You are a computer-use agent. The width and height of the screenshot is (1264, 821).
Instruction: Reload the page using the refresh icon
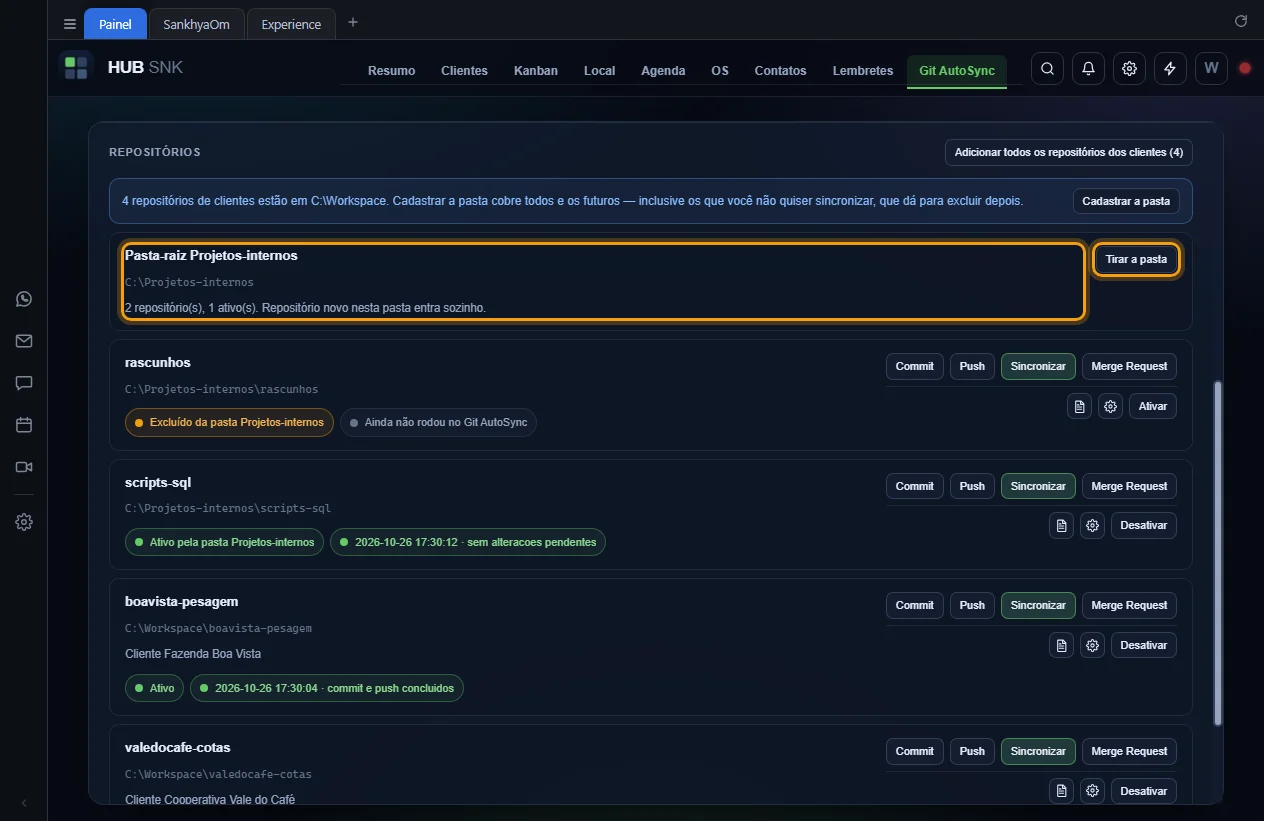point(1241,21)
